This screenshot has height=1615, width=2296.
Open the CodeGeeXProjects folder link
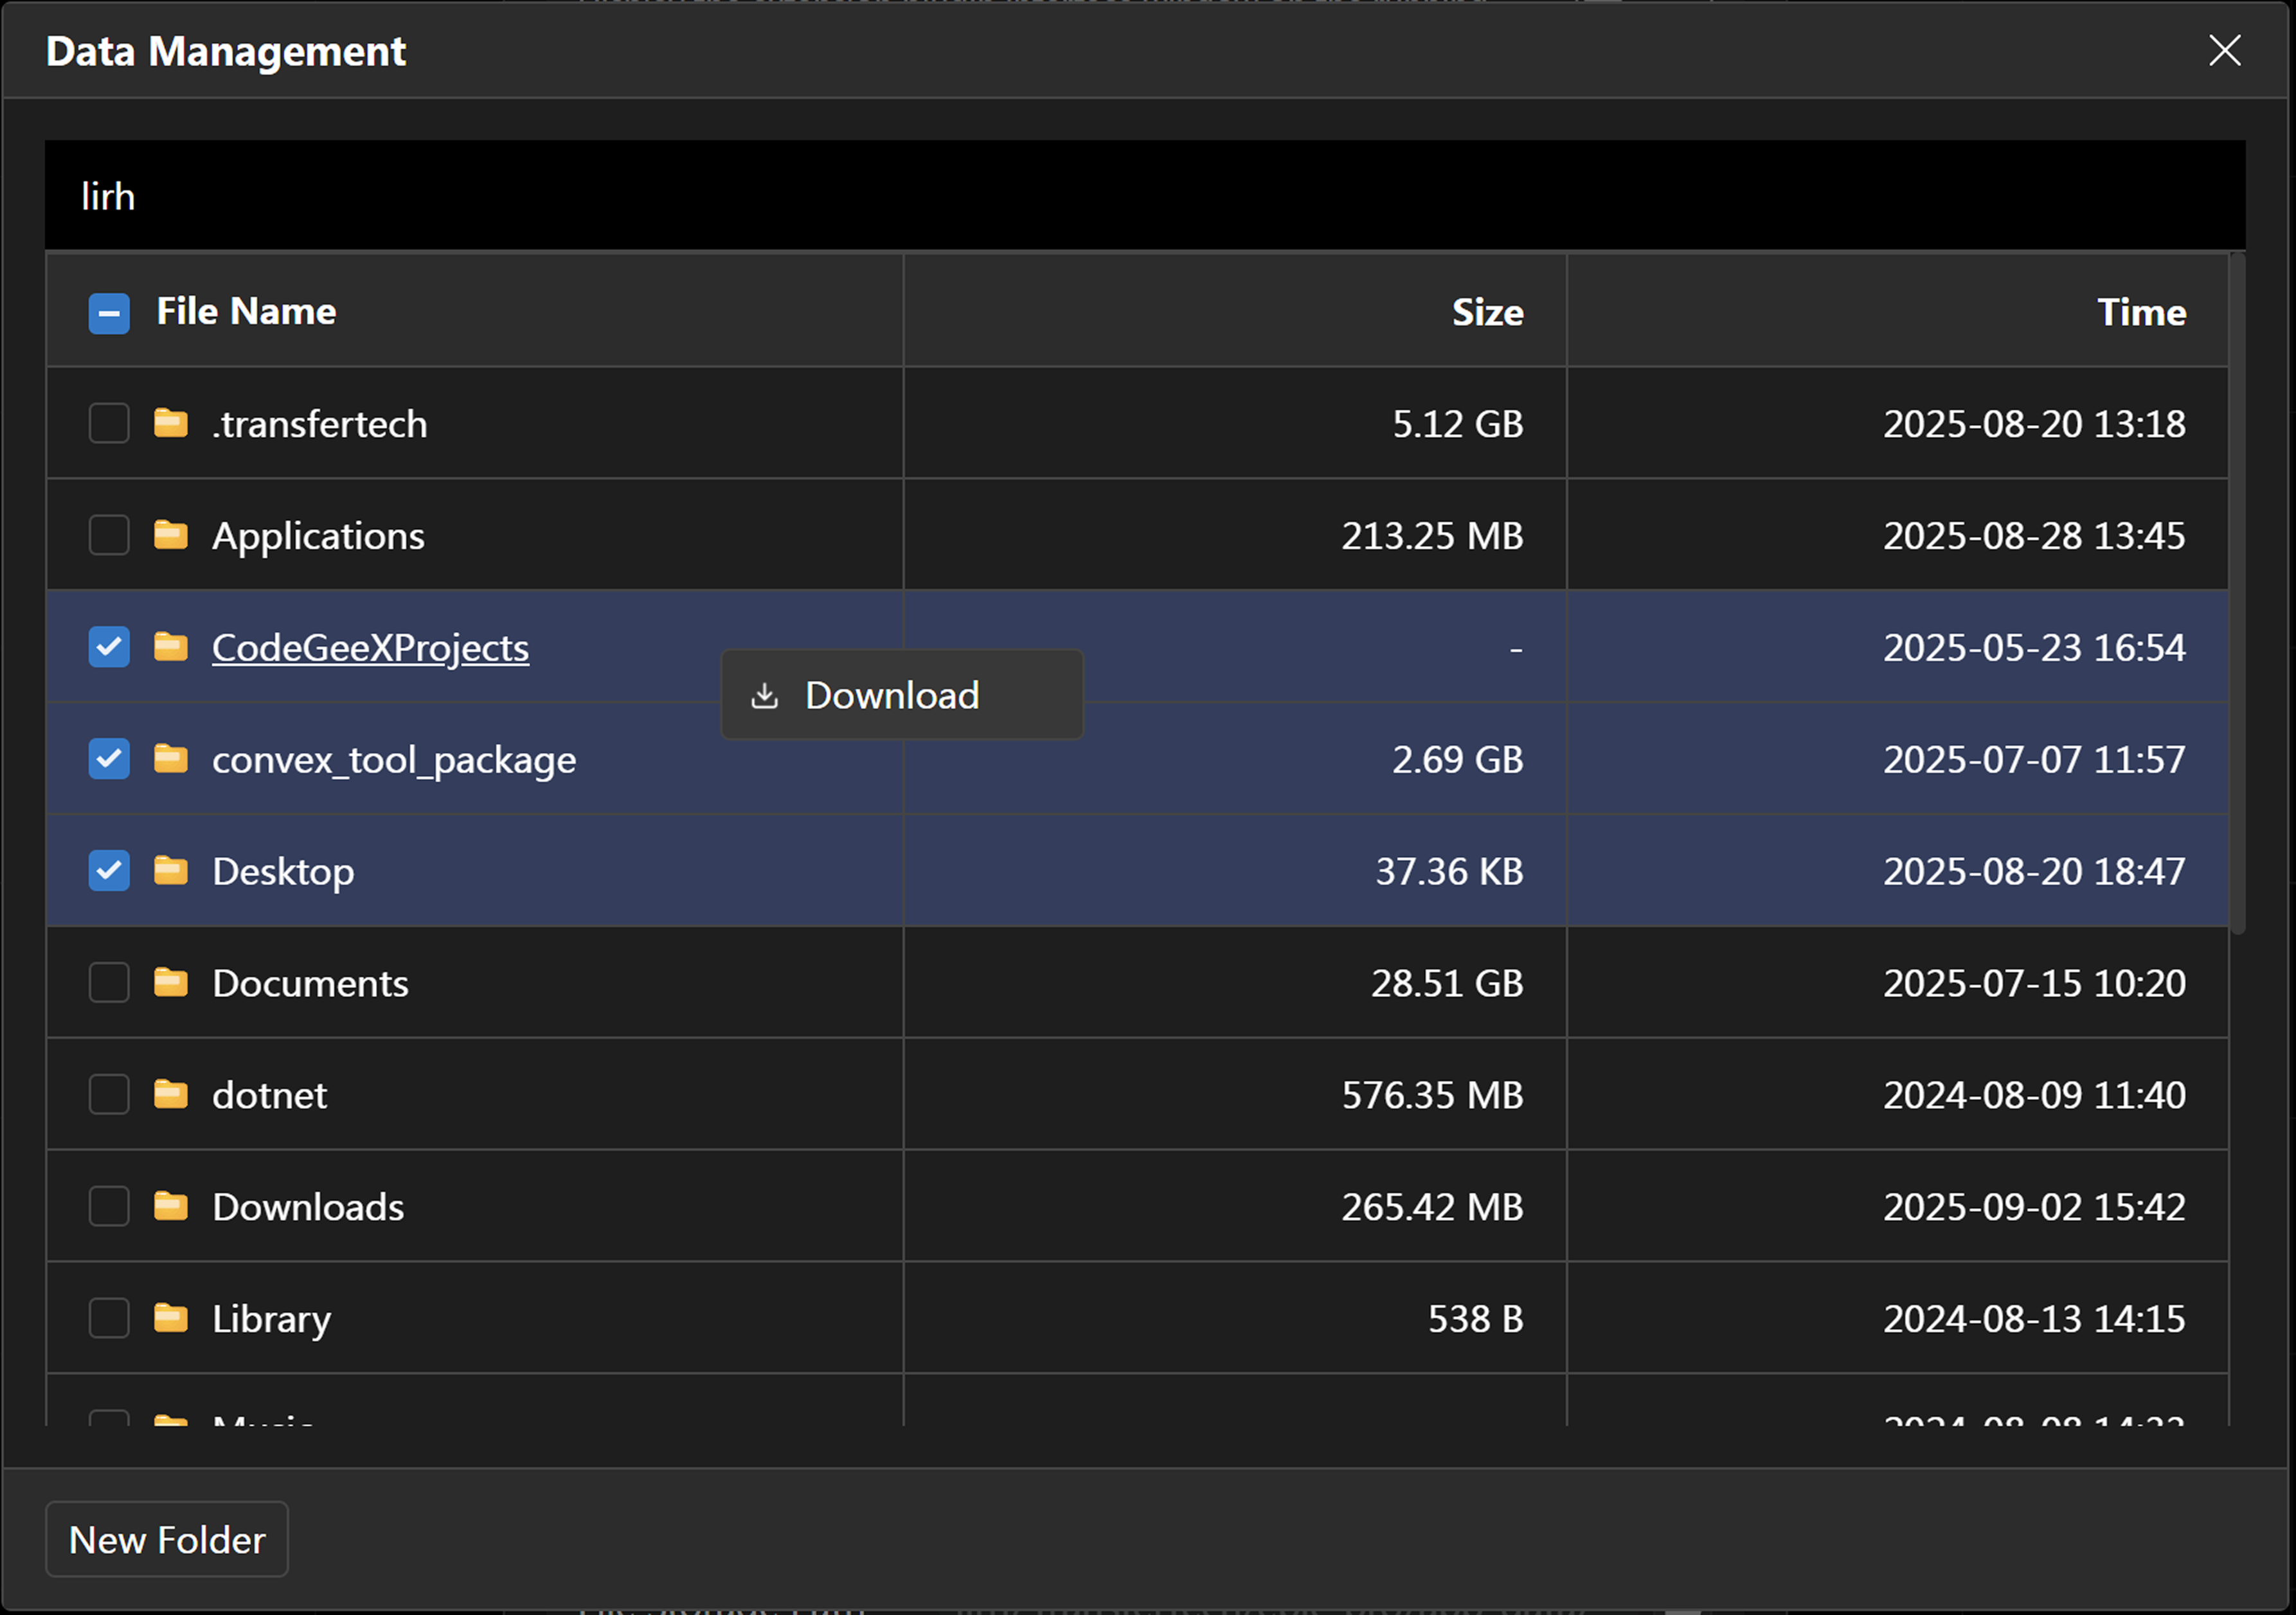(x=370, y=648)
